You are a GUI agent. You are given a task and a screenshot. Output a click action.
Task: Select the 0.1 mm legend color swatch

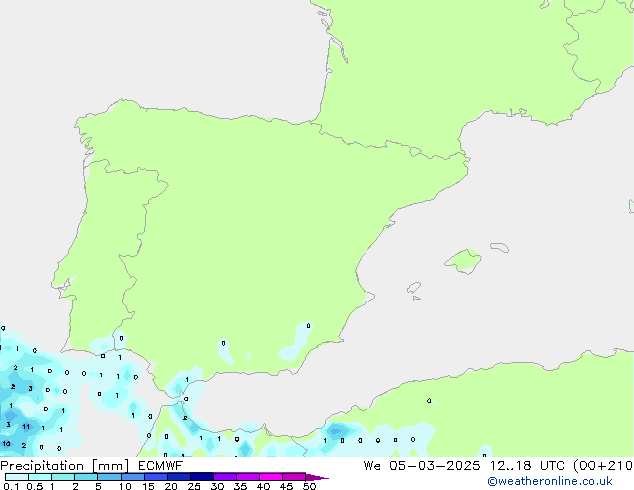pyautogui.click(x=17, y=477)
